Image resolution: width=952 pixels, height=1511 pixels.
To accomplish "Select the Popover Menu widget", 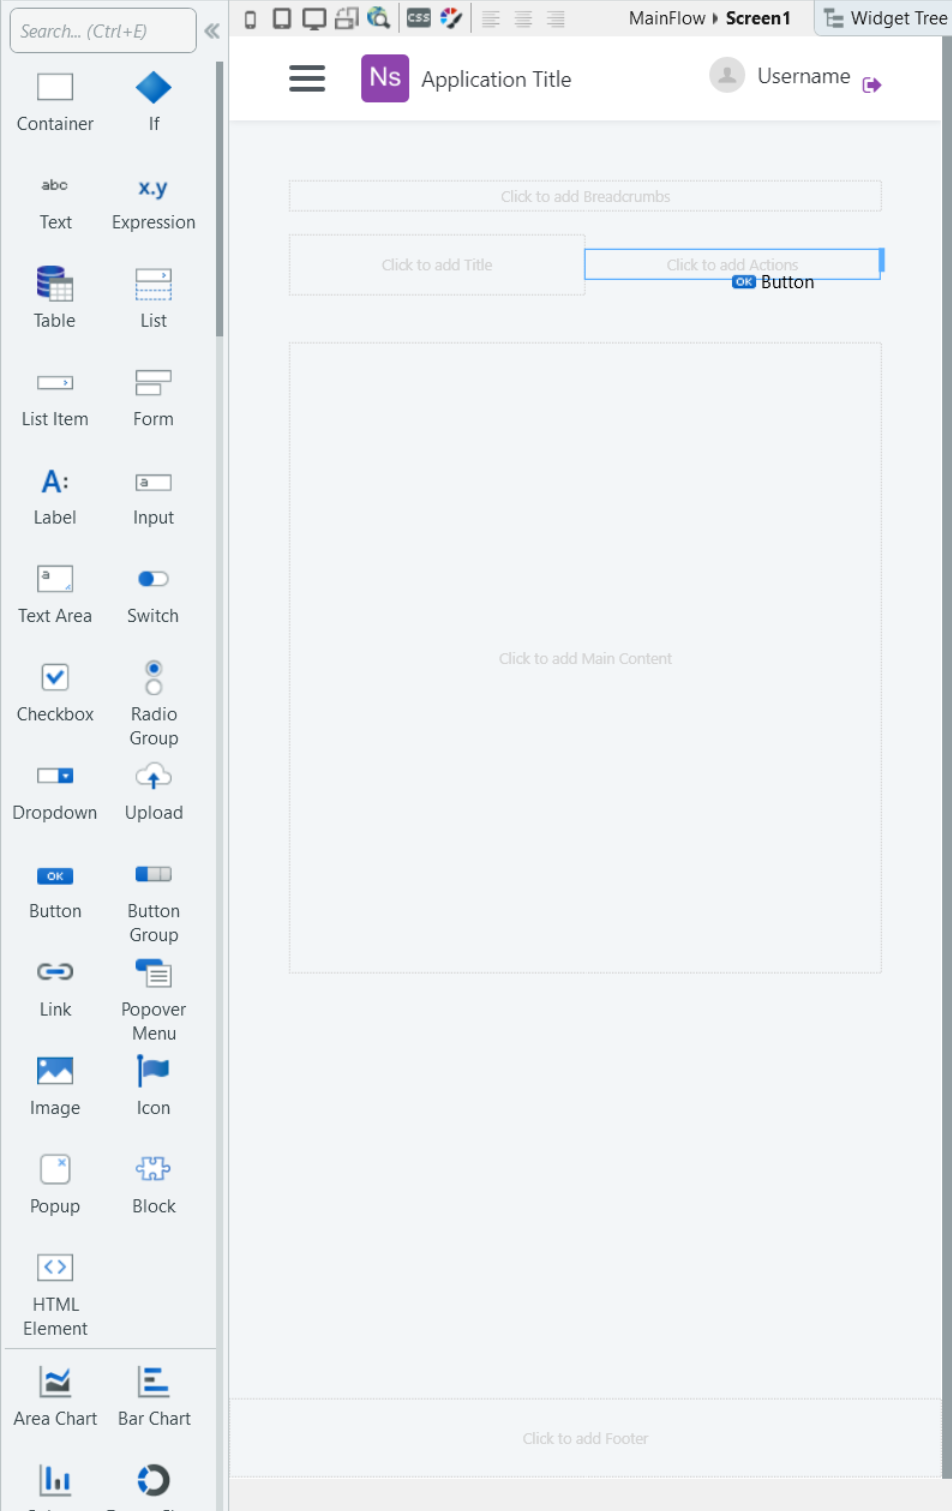I will 153,1000.
